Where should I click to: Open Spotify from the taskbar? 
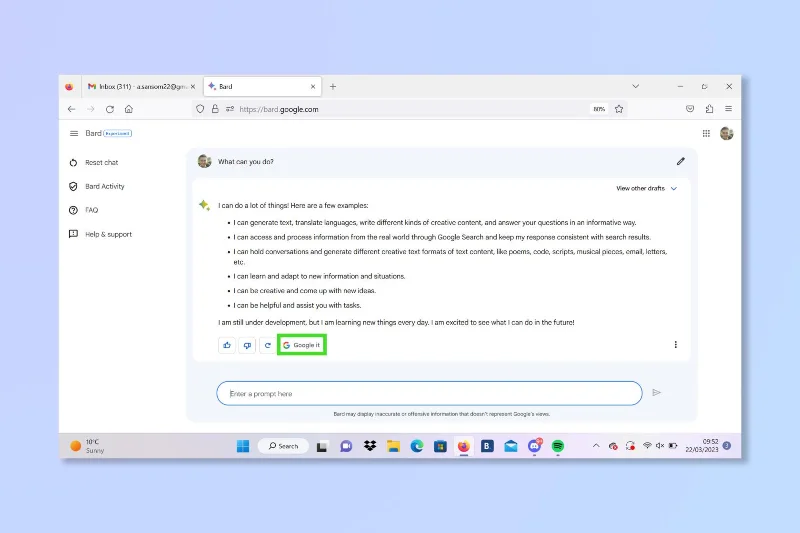(x=558, y=446)
